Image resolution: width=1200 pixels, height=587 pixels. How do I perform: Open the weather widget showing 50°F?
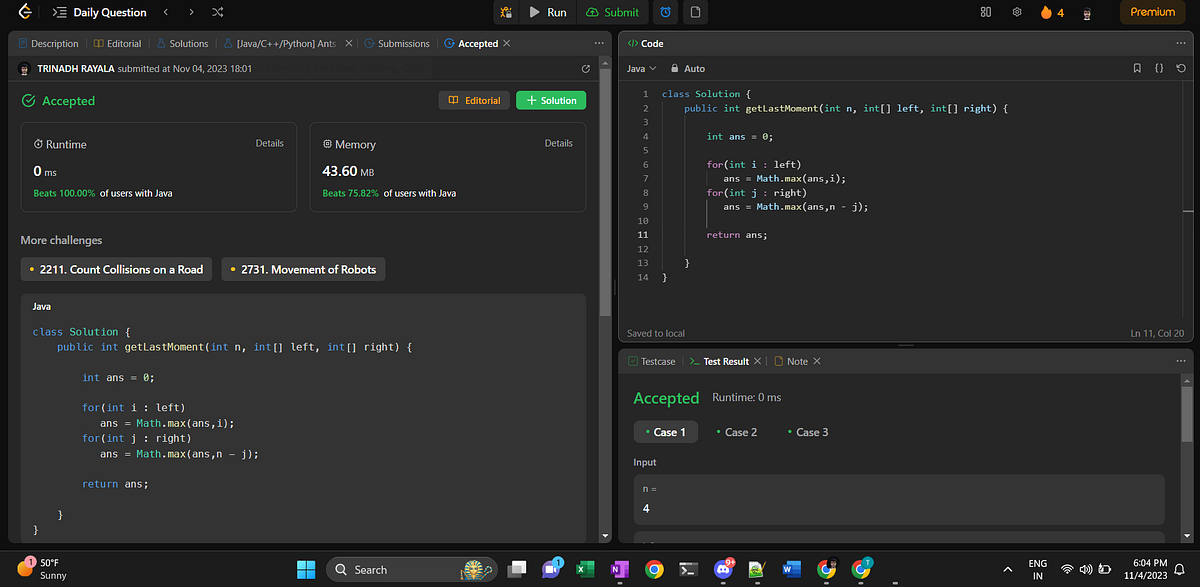42,569
